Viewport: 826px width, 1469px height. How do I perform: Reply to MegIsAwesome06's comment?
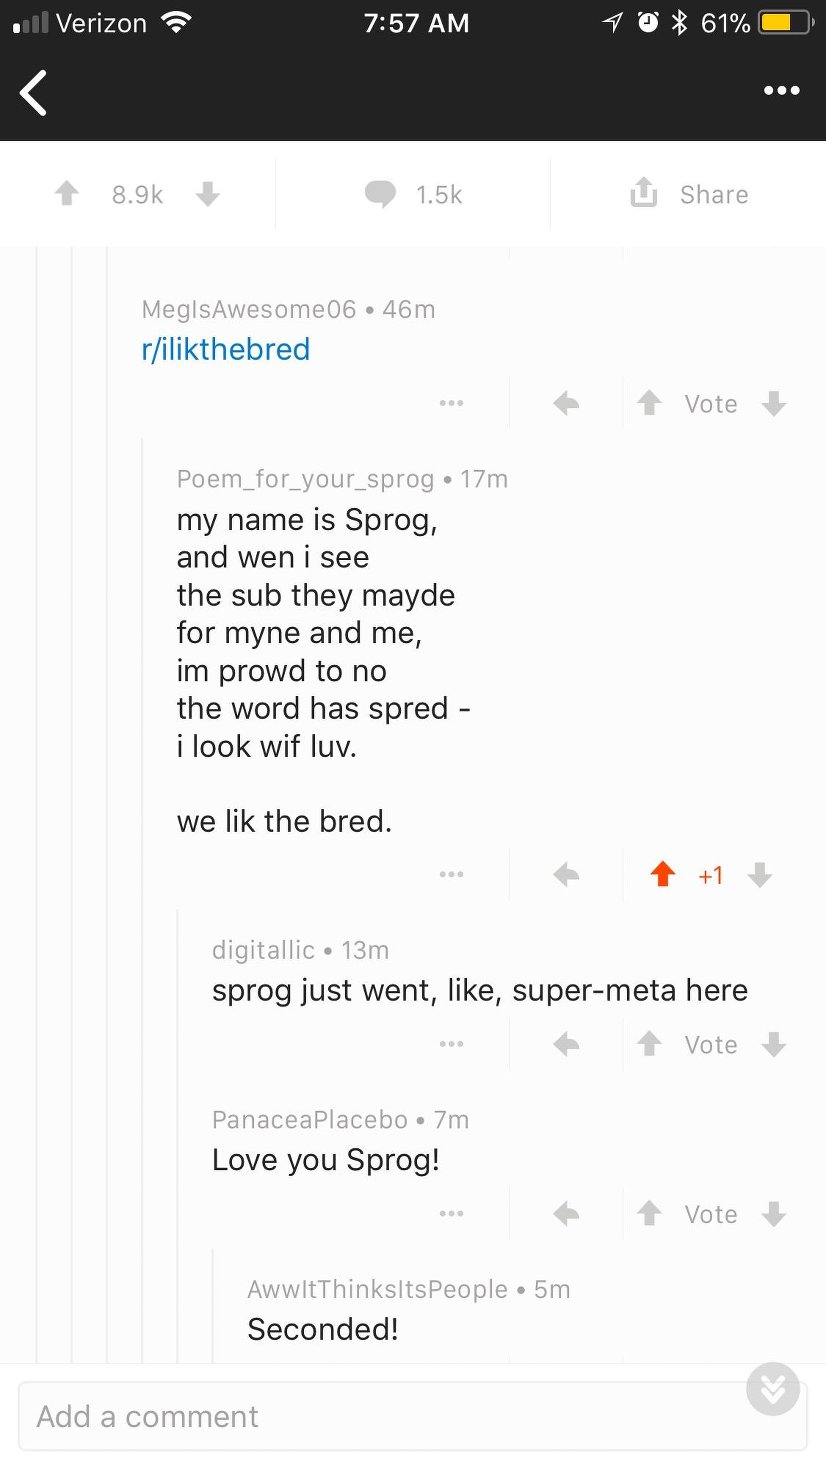(x=566, y=404)
